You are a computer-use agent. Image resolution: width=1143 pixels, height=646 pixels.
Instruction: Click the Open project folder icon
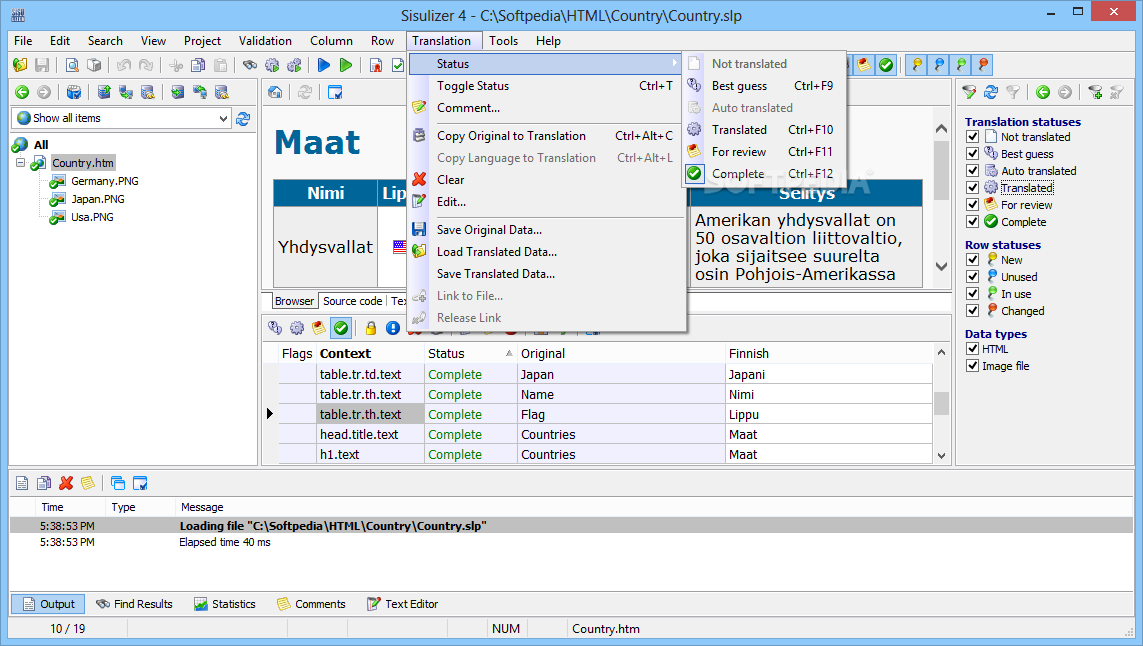(20, 65)
